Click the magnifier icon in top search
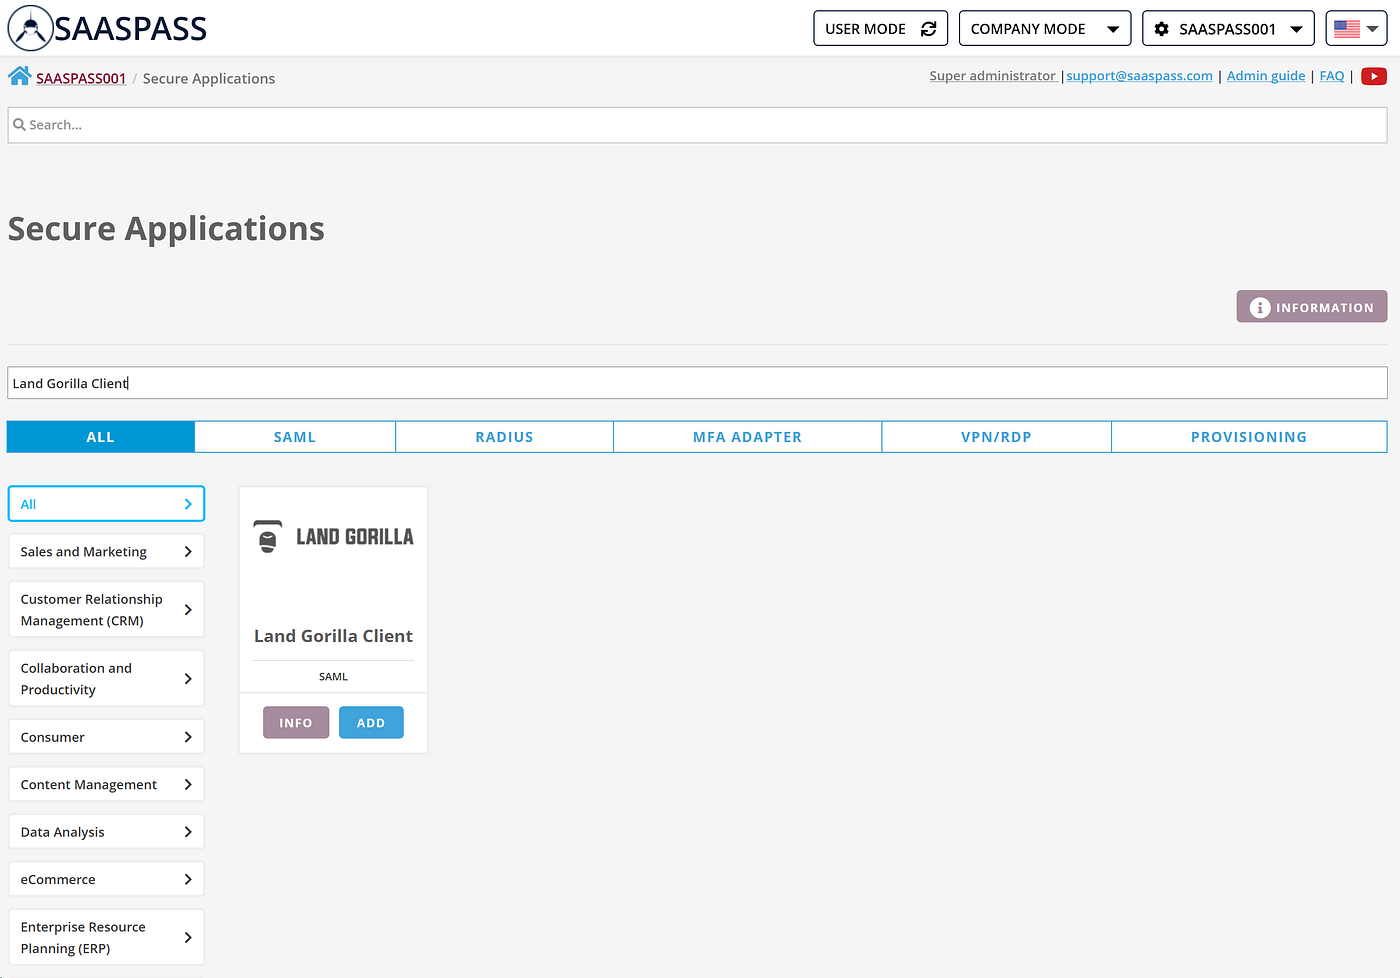Viewport: 1400px width, 978px height. pyautogui.click(x=19, y=125)
